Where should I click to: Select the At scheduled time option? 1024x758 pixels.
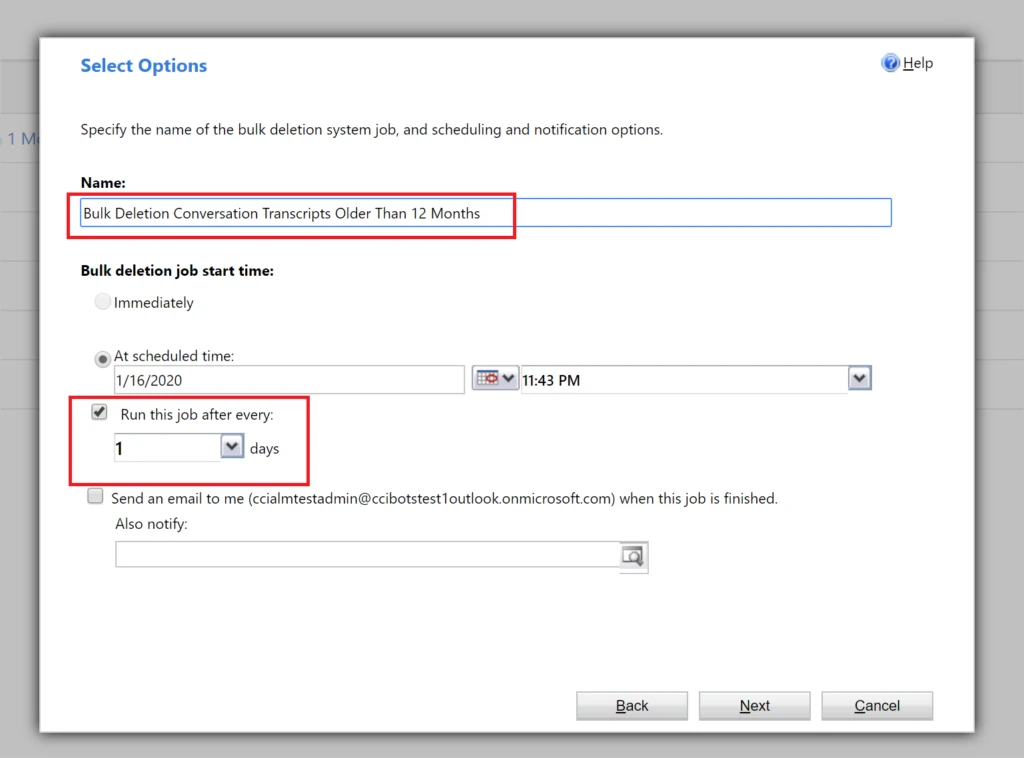tap(102, 358)
